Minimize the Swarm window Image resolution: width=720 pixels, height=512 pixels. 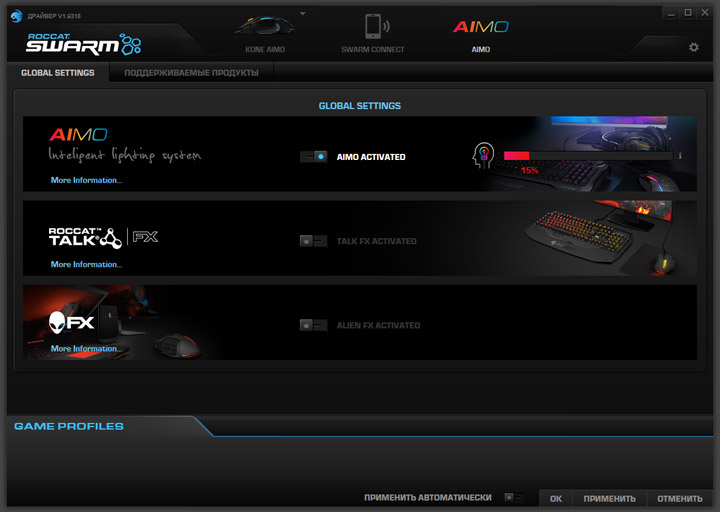[x=671, y=13]
